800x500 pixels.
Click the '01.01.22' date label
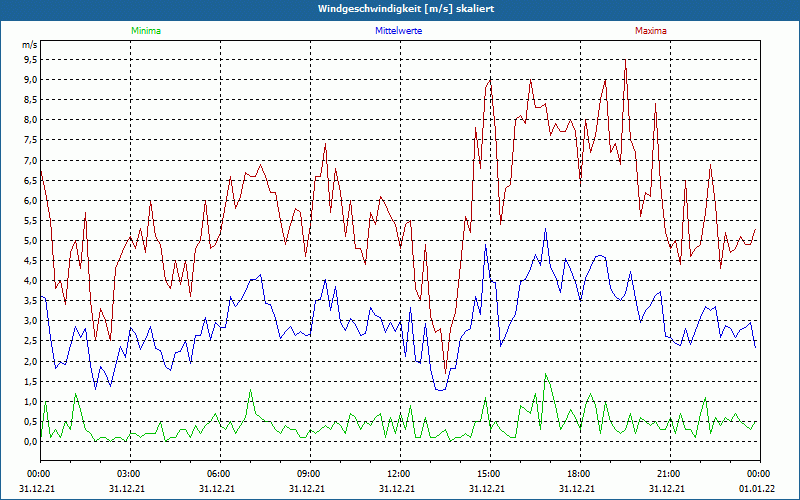tap(756, 489)
